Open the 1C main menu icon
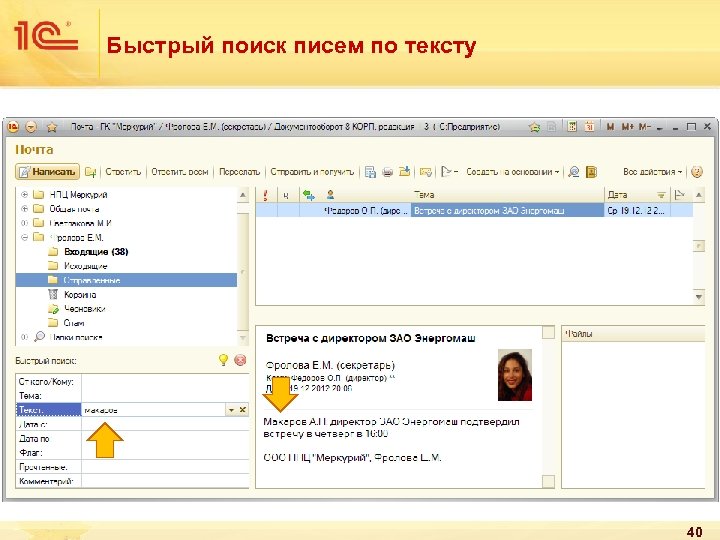 [x=14, y=127]
